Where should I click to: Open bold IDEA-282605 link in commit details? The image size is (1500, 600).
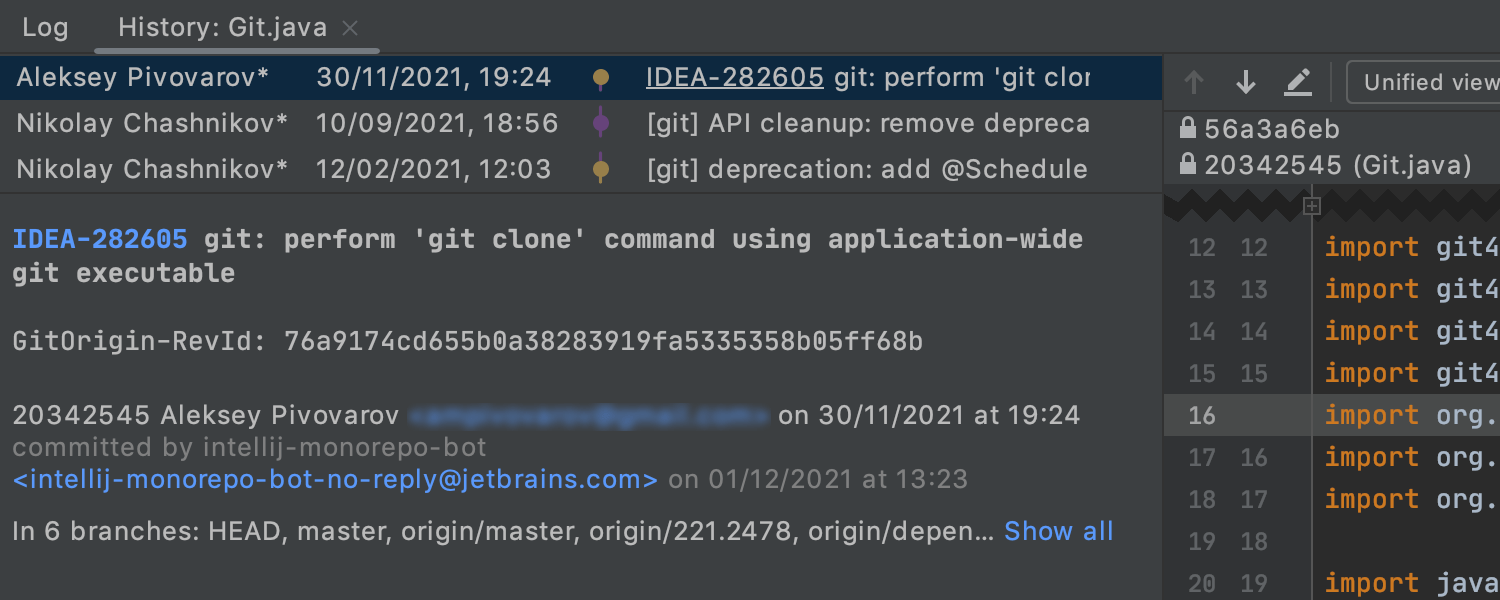100,240
